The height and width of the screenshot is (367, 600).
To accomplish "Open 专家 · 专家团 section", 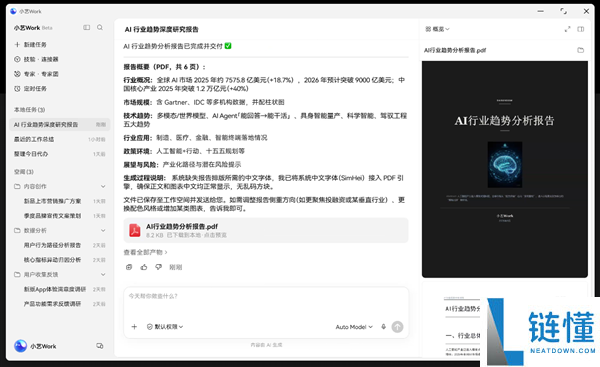I will (x=36, y=74).
